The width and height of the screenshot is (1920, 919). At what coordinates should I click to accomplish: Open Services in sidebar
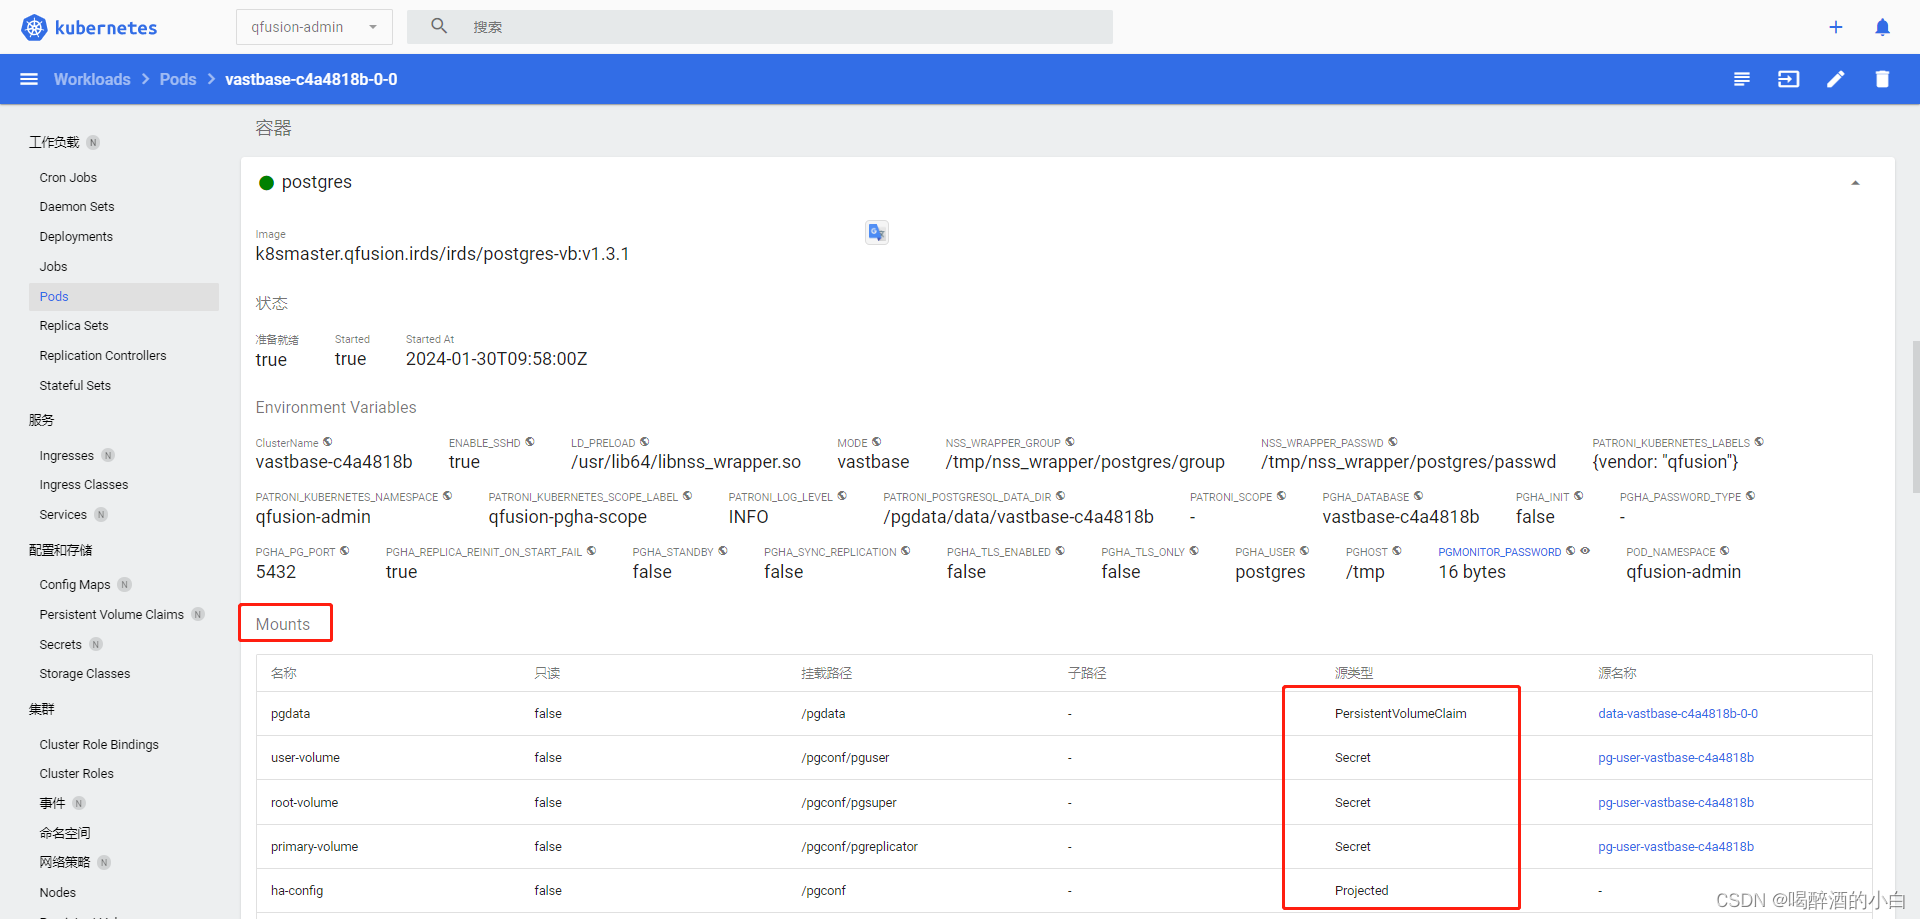[x=63, y=515]
